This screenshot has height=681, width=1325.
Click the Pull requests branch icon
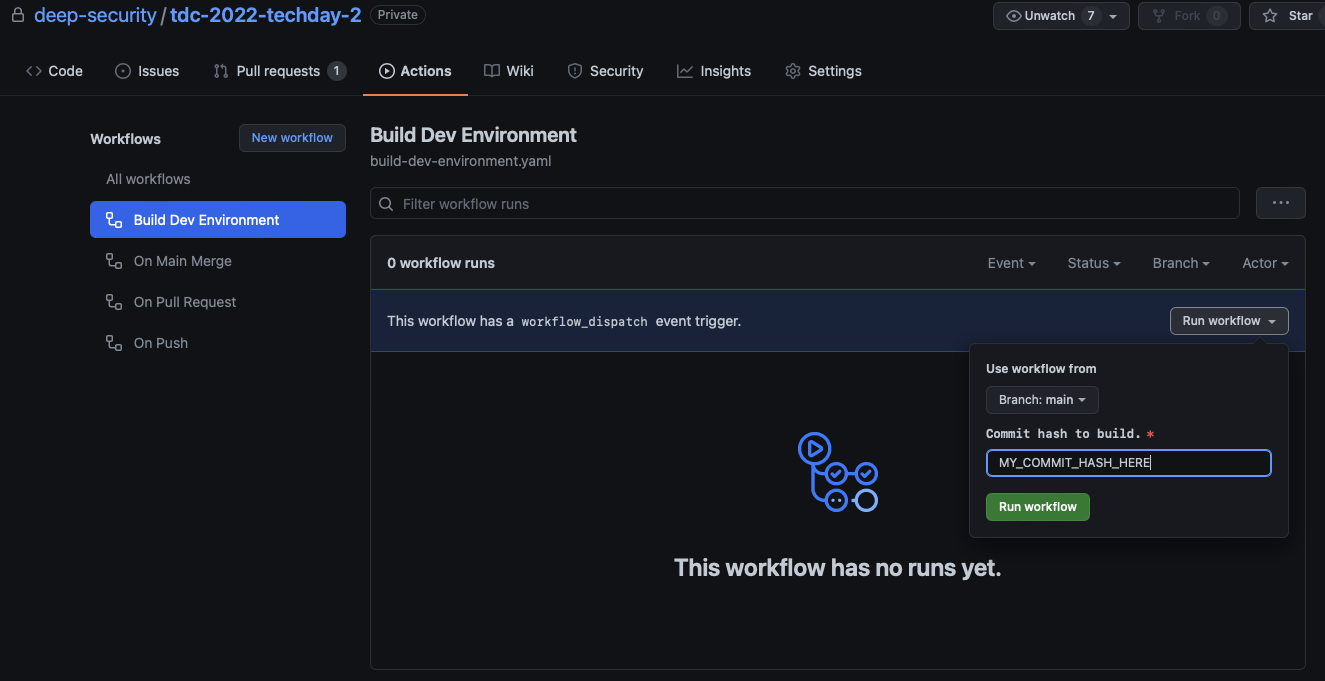(x=221, y=71)
